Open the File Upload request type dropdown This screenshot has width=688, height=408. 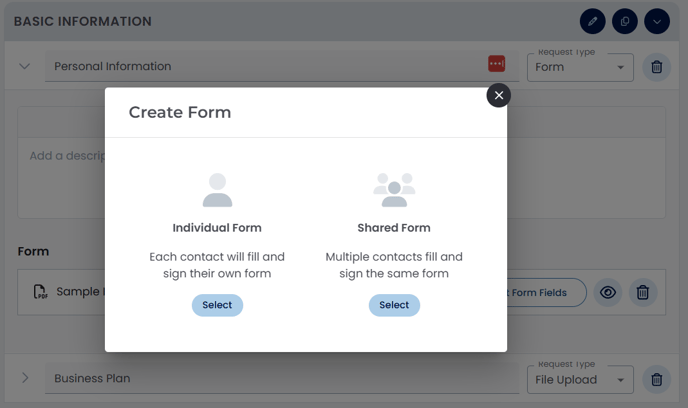(x=580, y=379)
